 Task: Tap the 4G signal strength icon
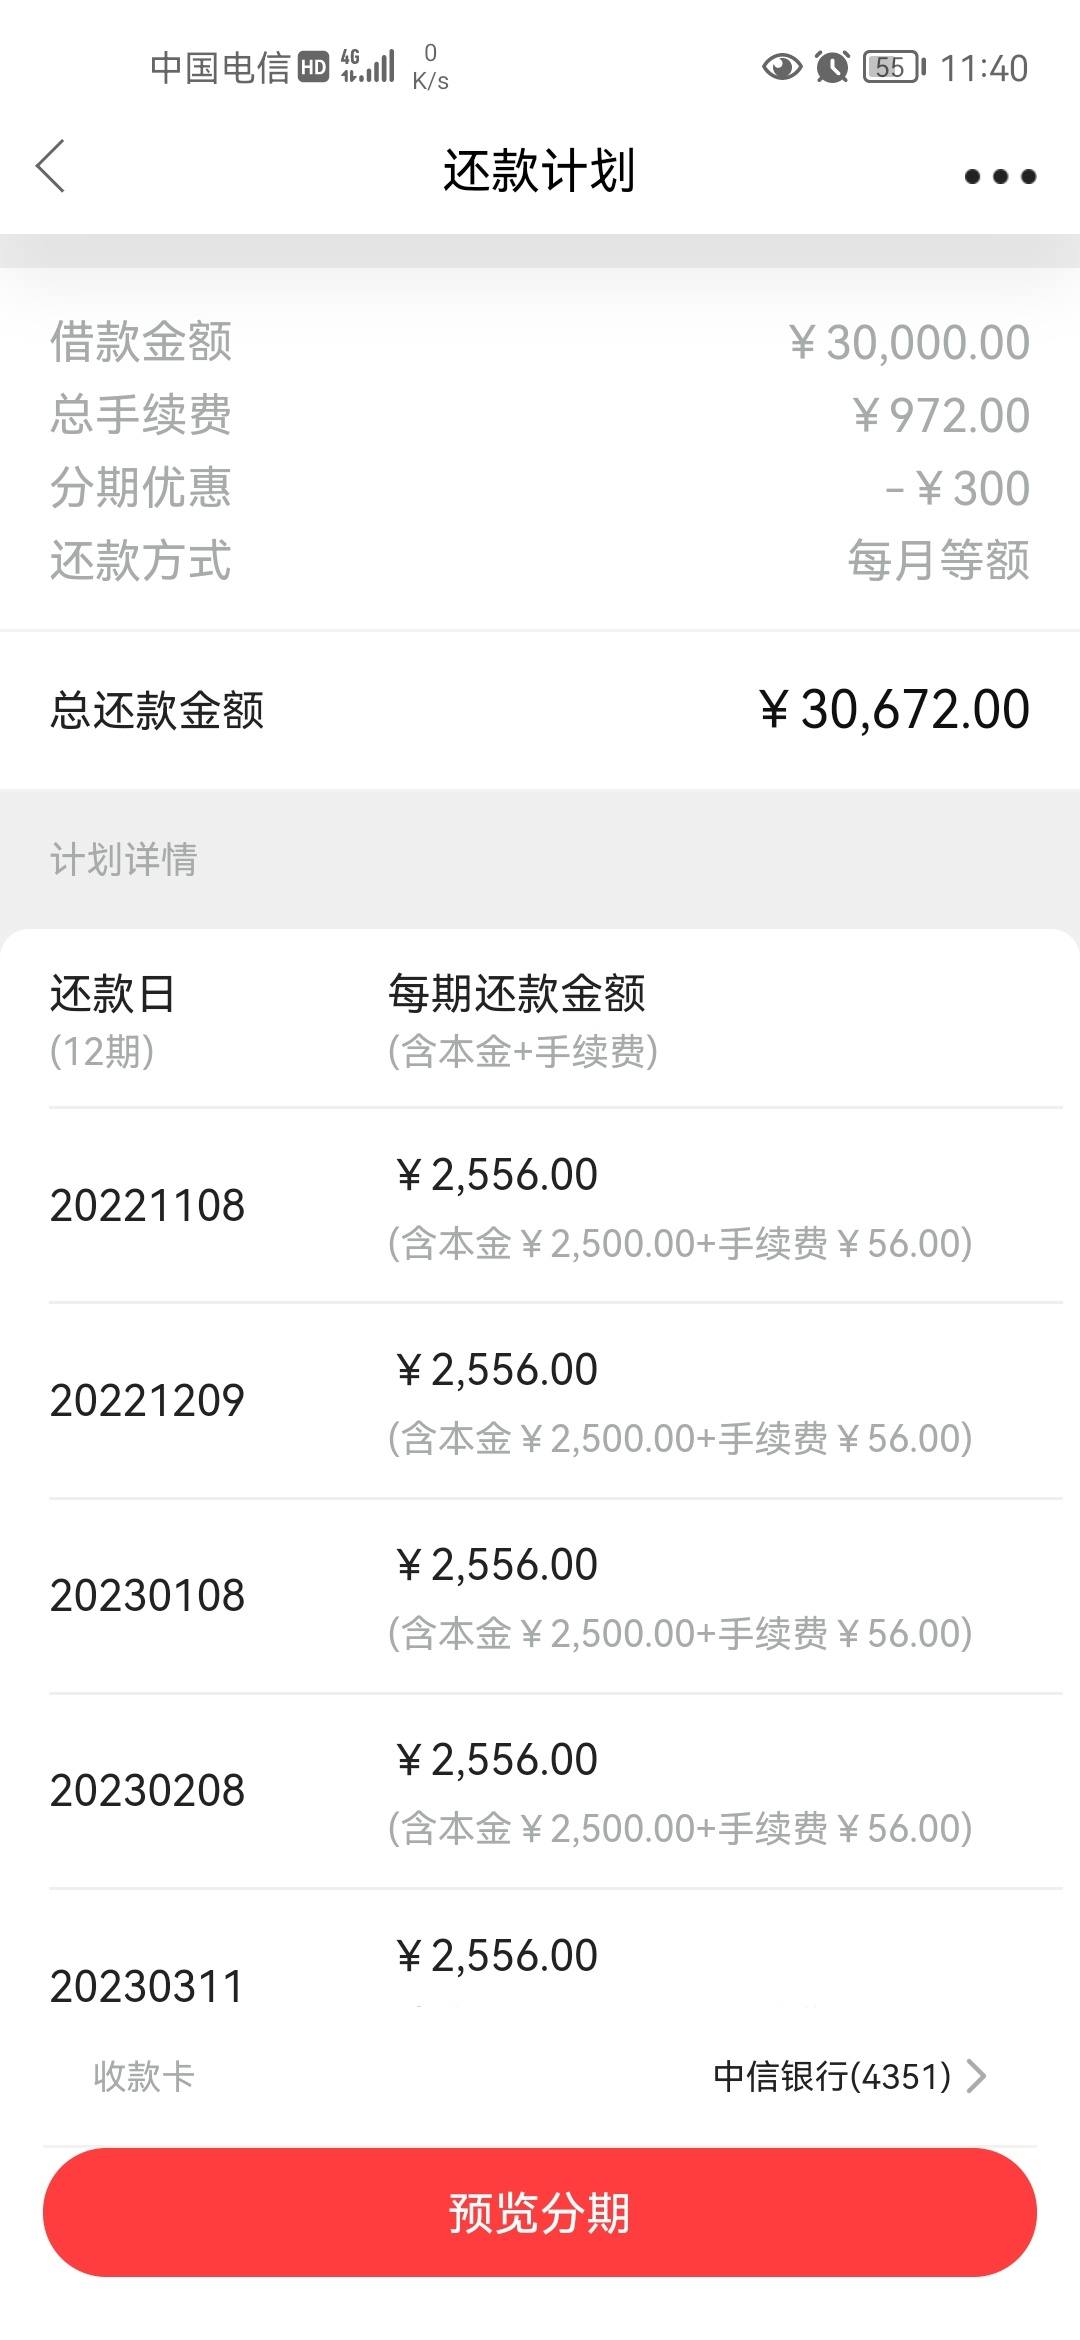coord(368,66)
